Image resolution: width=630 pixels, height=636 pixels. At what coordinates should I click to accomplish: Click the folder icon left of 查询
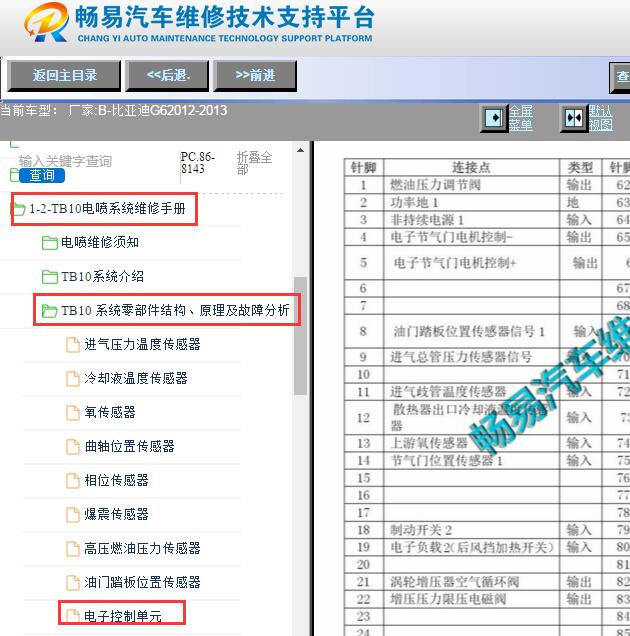(14, 175)
